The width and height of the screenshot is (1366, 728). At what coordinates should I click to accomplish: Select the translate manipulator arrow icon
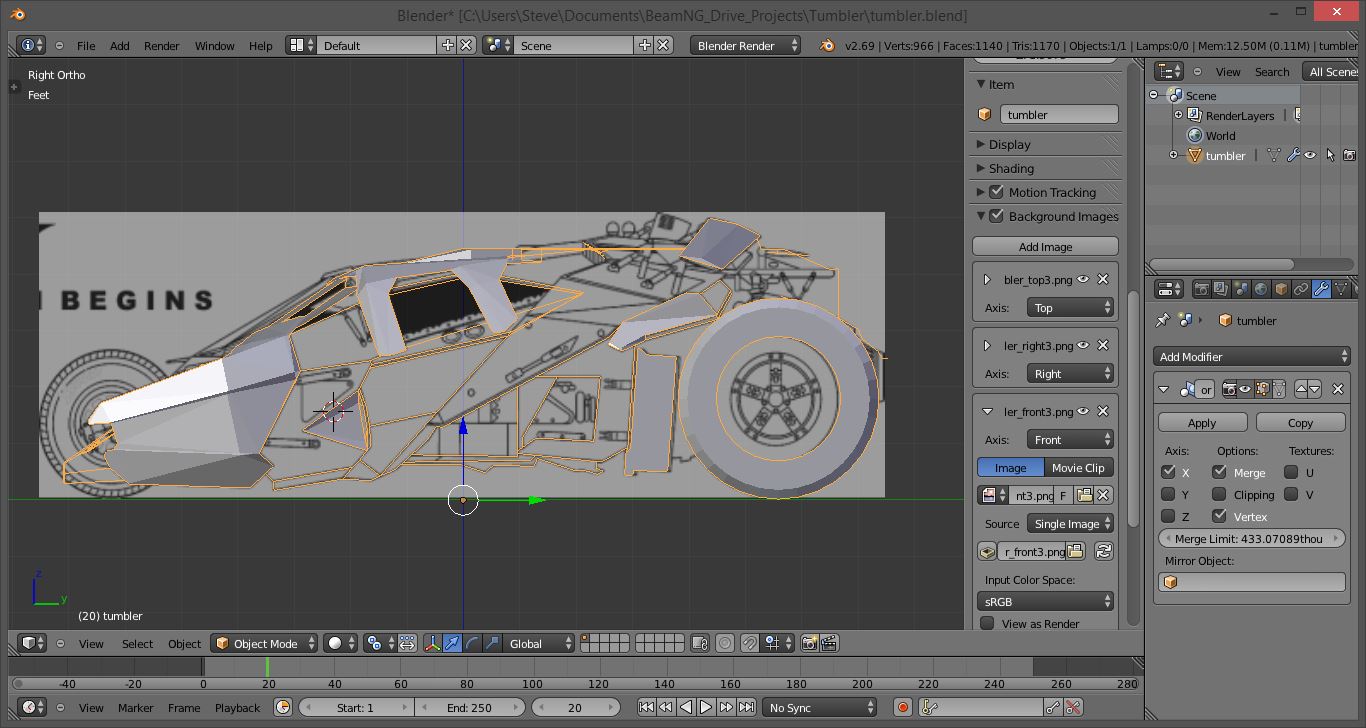[x=453, y=643]
